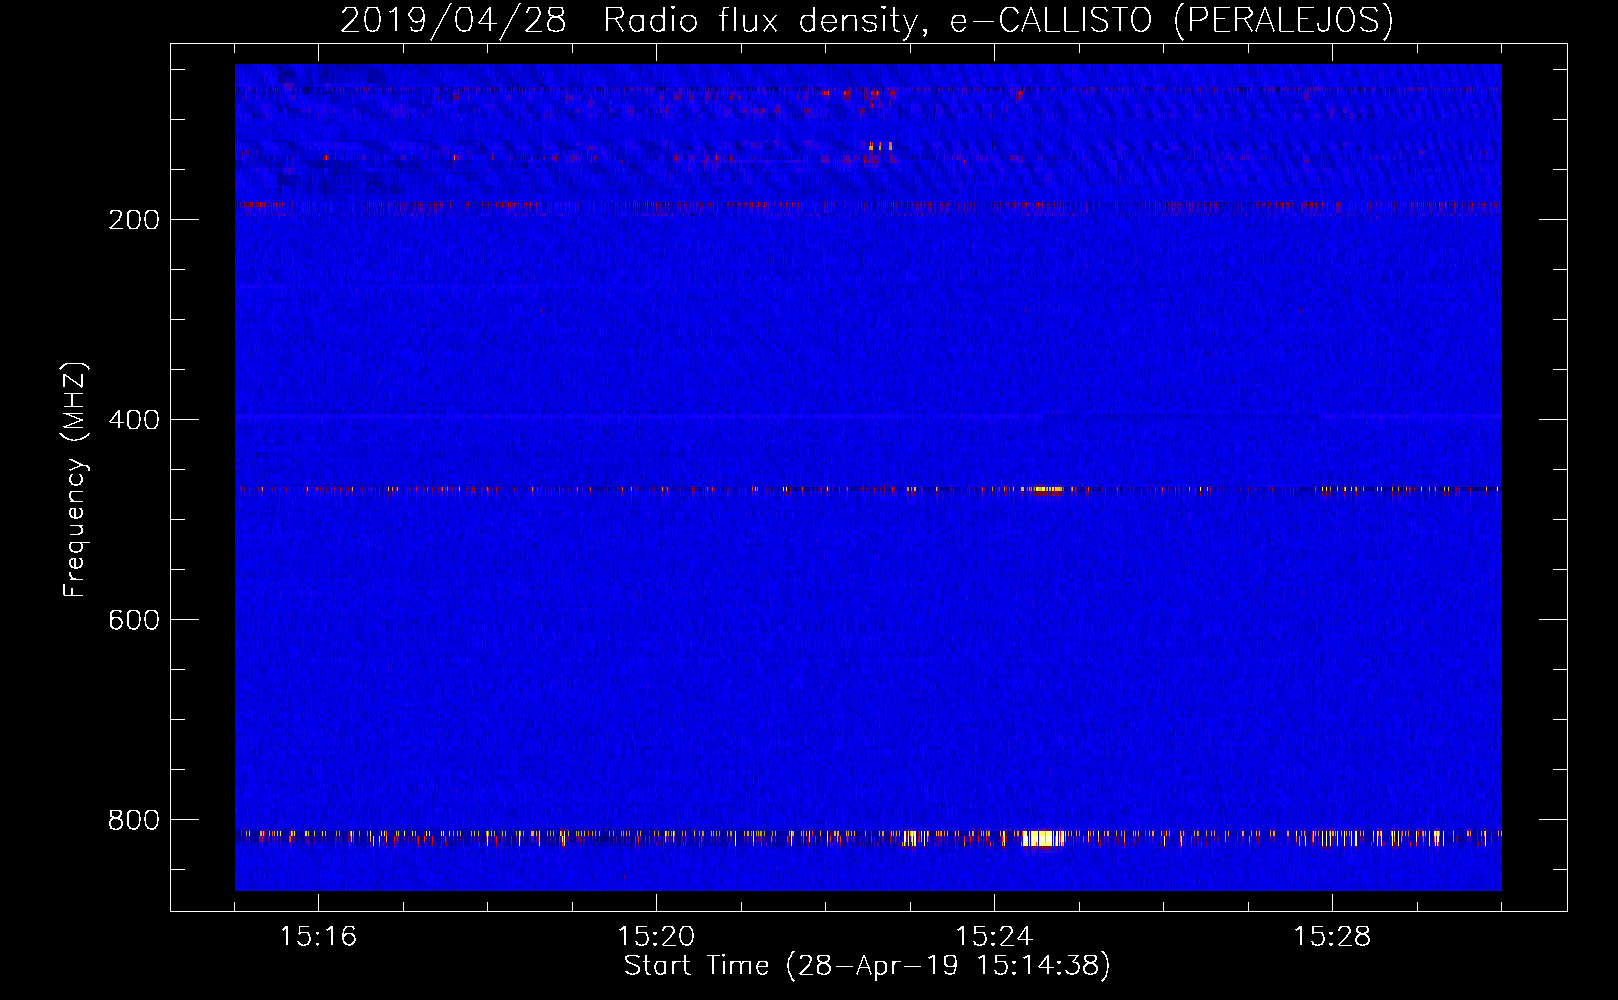1618x1000 pixels.
Task: Click the 800 frequency tick label
Action: coord(134,820)
